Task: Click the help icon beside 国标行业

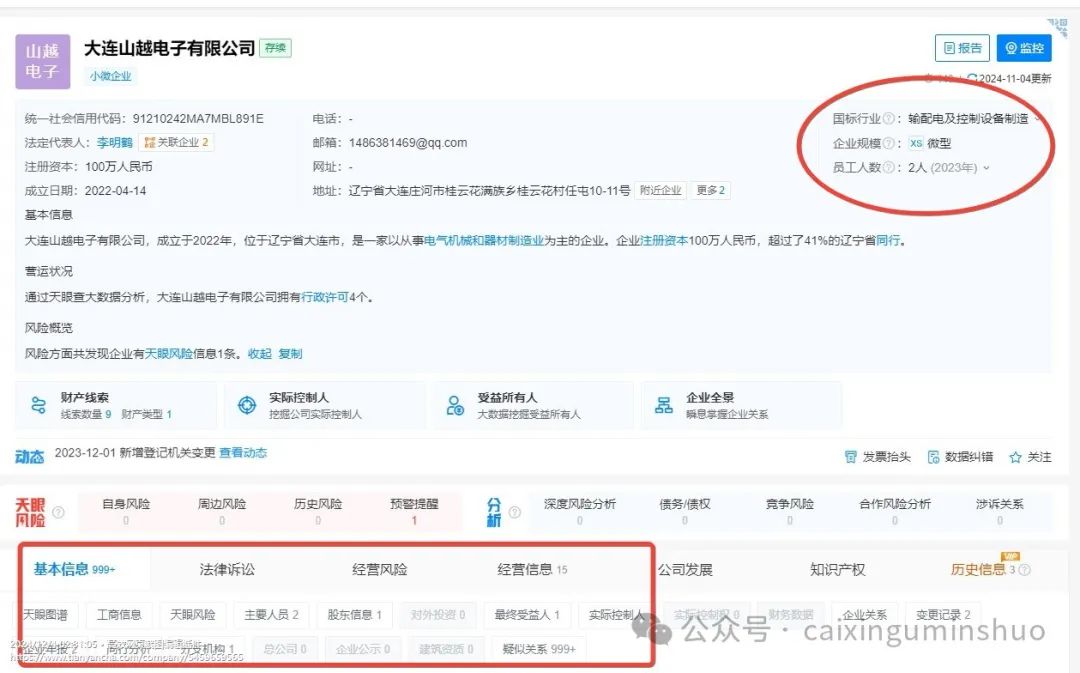Action: tap(889, 118)
